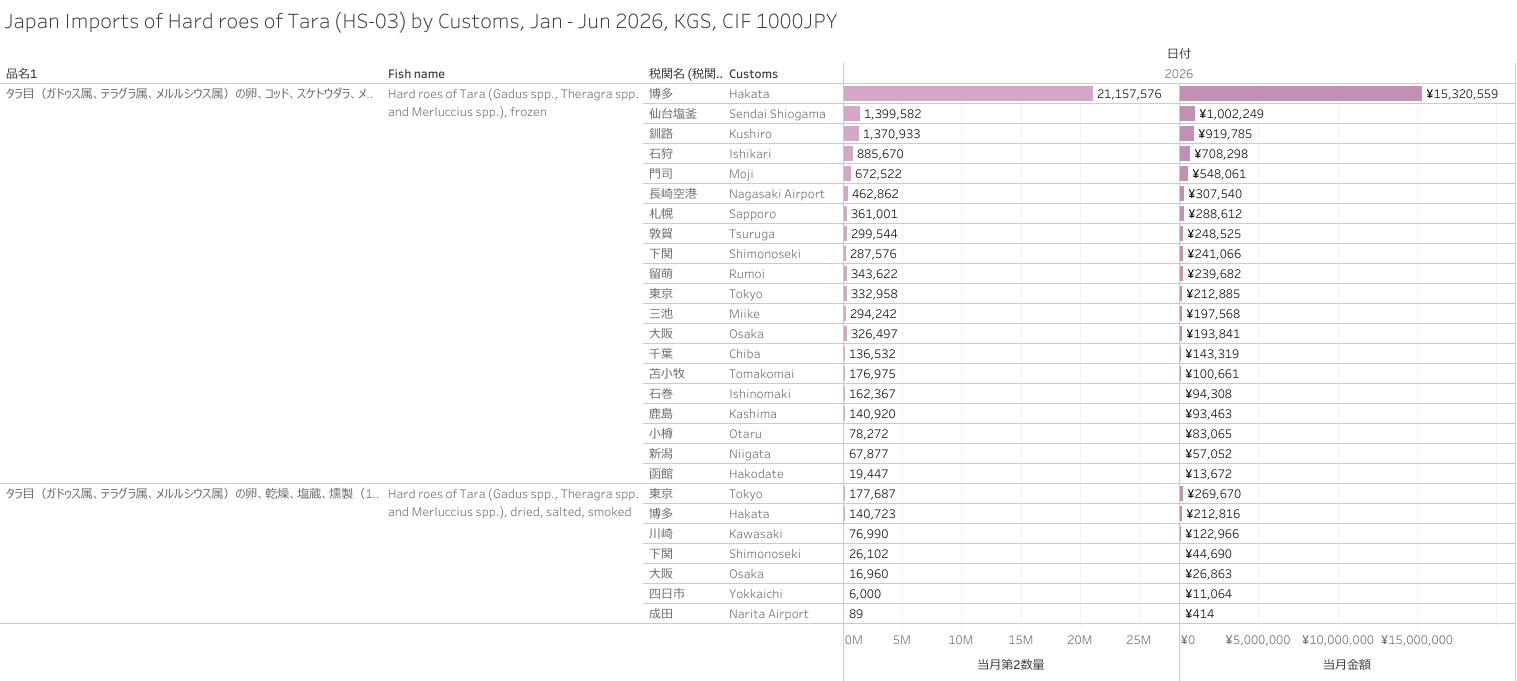
Task: Click the Hakata quantity bar showing 21,157,576
Action: (968, 93)
